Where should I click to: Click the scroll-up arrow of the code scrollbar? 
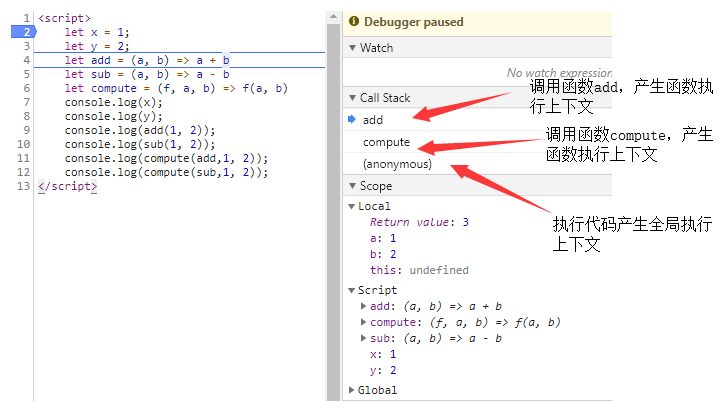pyautogui.click(x=333, y=17)
